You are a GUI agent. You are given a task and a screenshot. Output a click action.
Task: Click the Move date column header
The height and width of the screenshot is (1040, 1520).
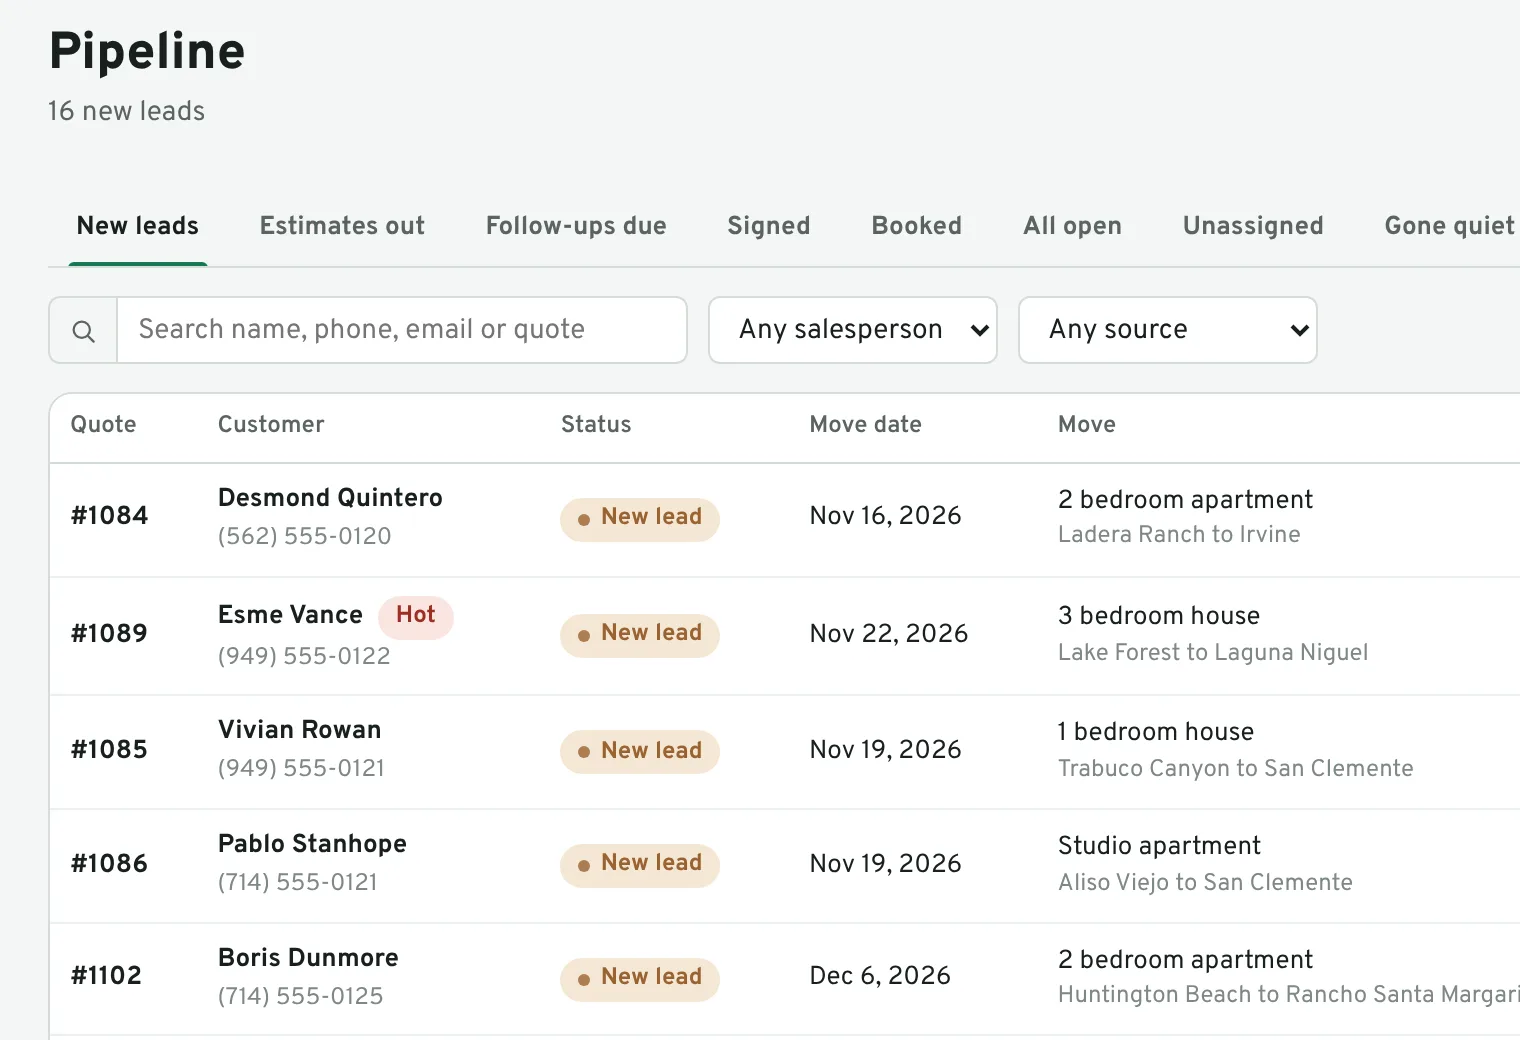pyautogui.click(x=866, y=425)
